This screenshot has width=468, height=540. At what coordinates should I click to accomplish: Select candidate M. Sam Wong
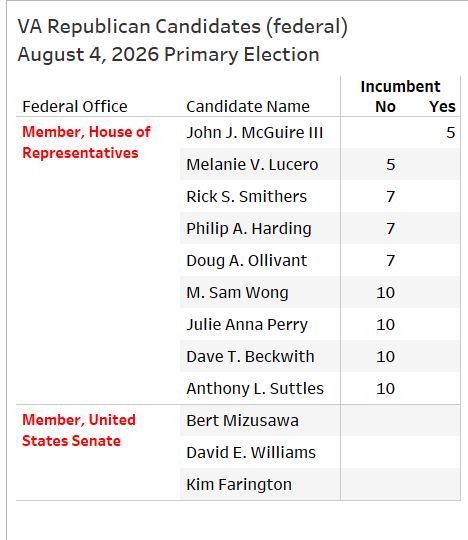coord(237,293)
